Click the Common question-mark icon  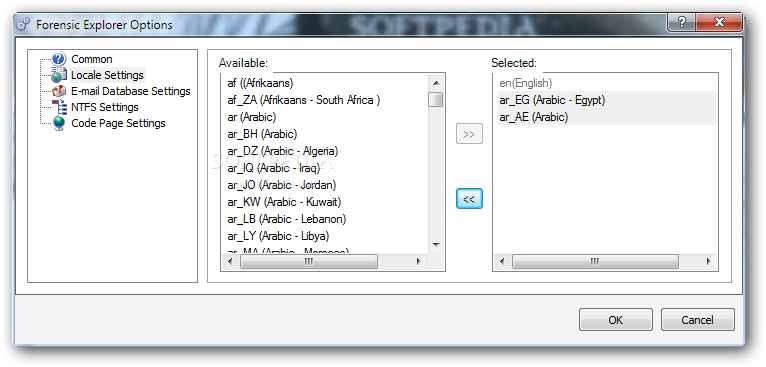point(59,59)
